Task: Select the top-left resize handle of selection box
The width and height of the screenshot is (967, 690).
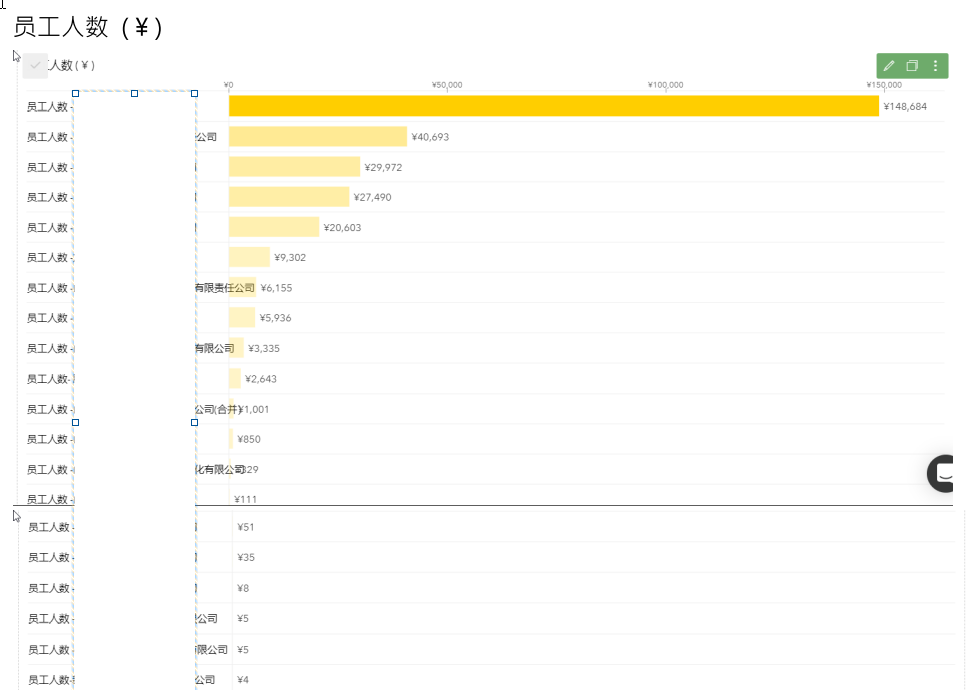Action: (x=75, y=93)
